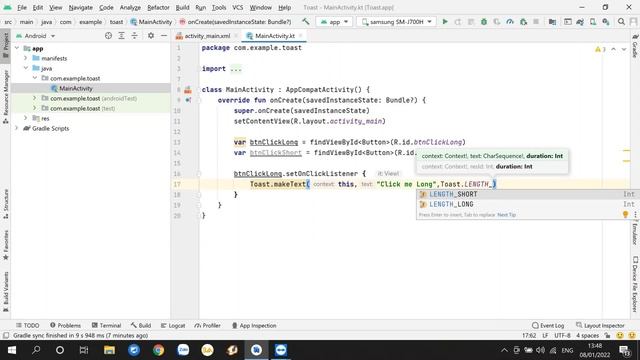Click the override gutter icon beside onCreate

point(188,100)
